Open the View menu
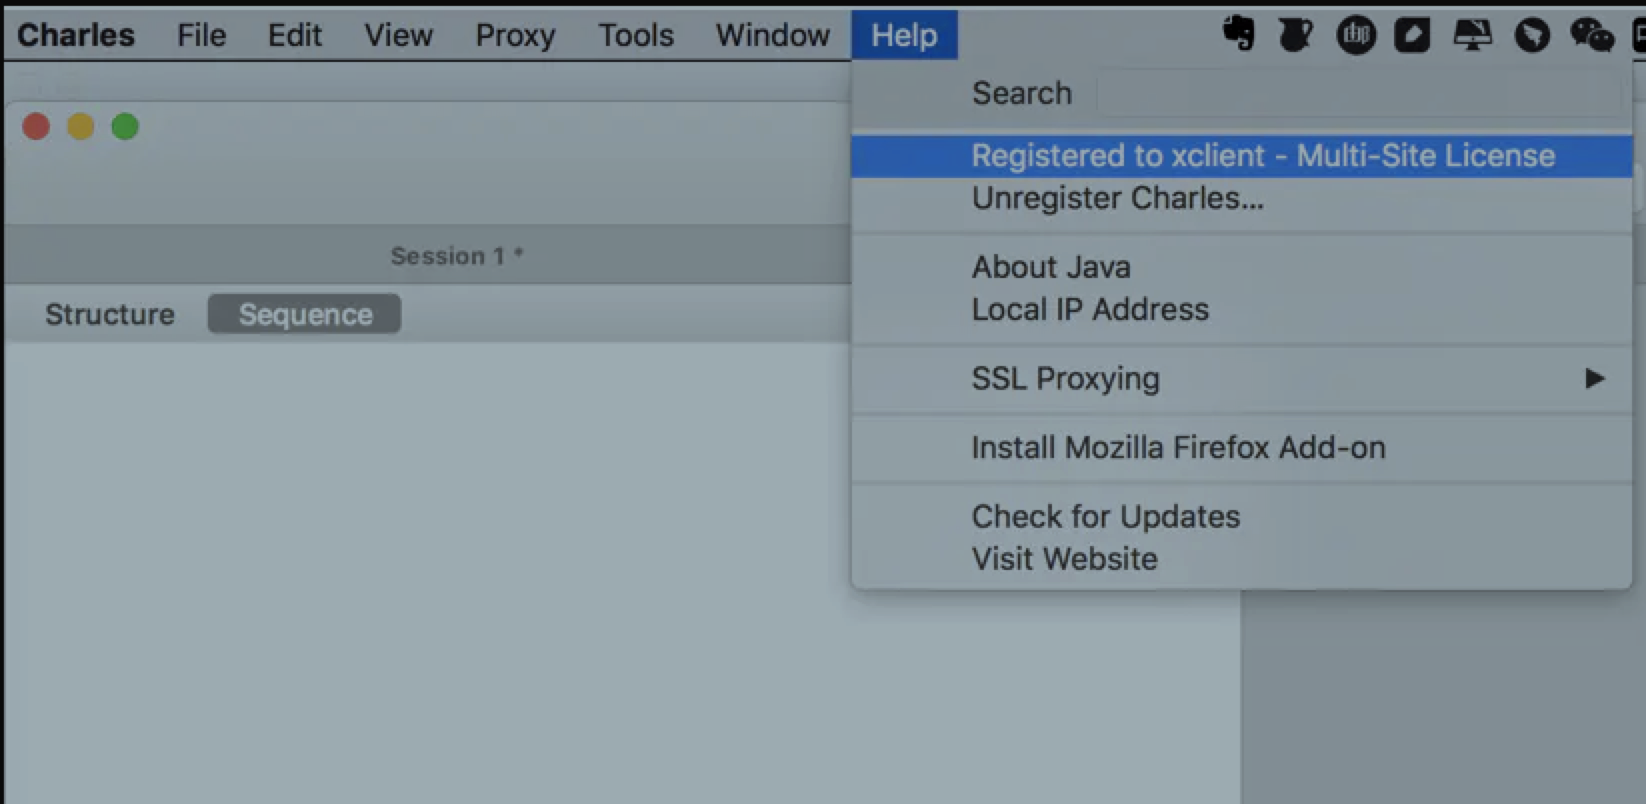1646x804 pixels. coord(398,35)
